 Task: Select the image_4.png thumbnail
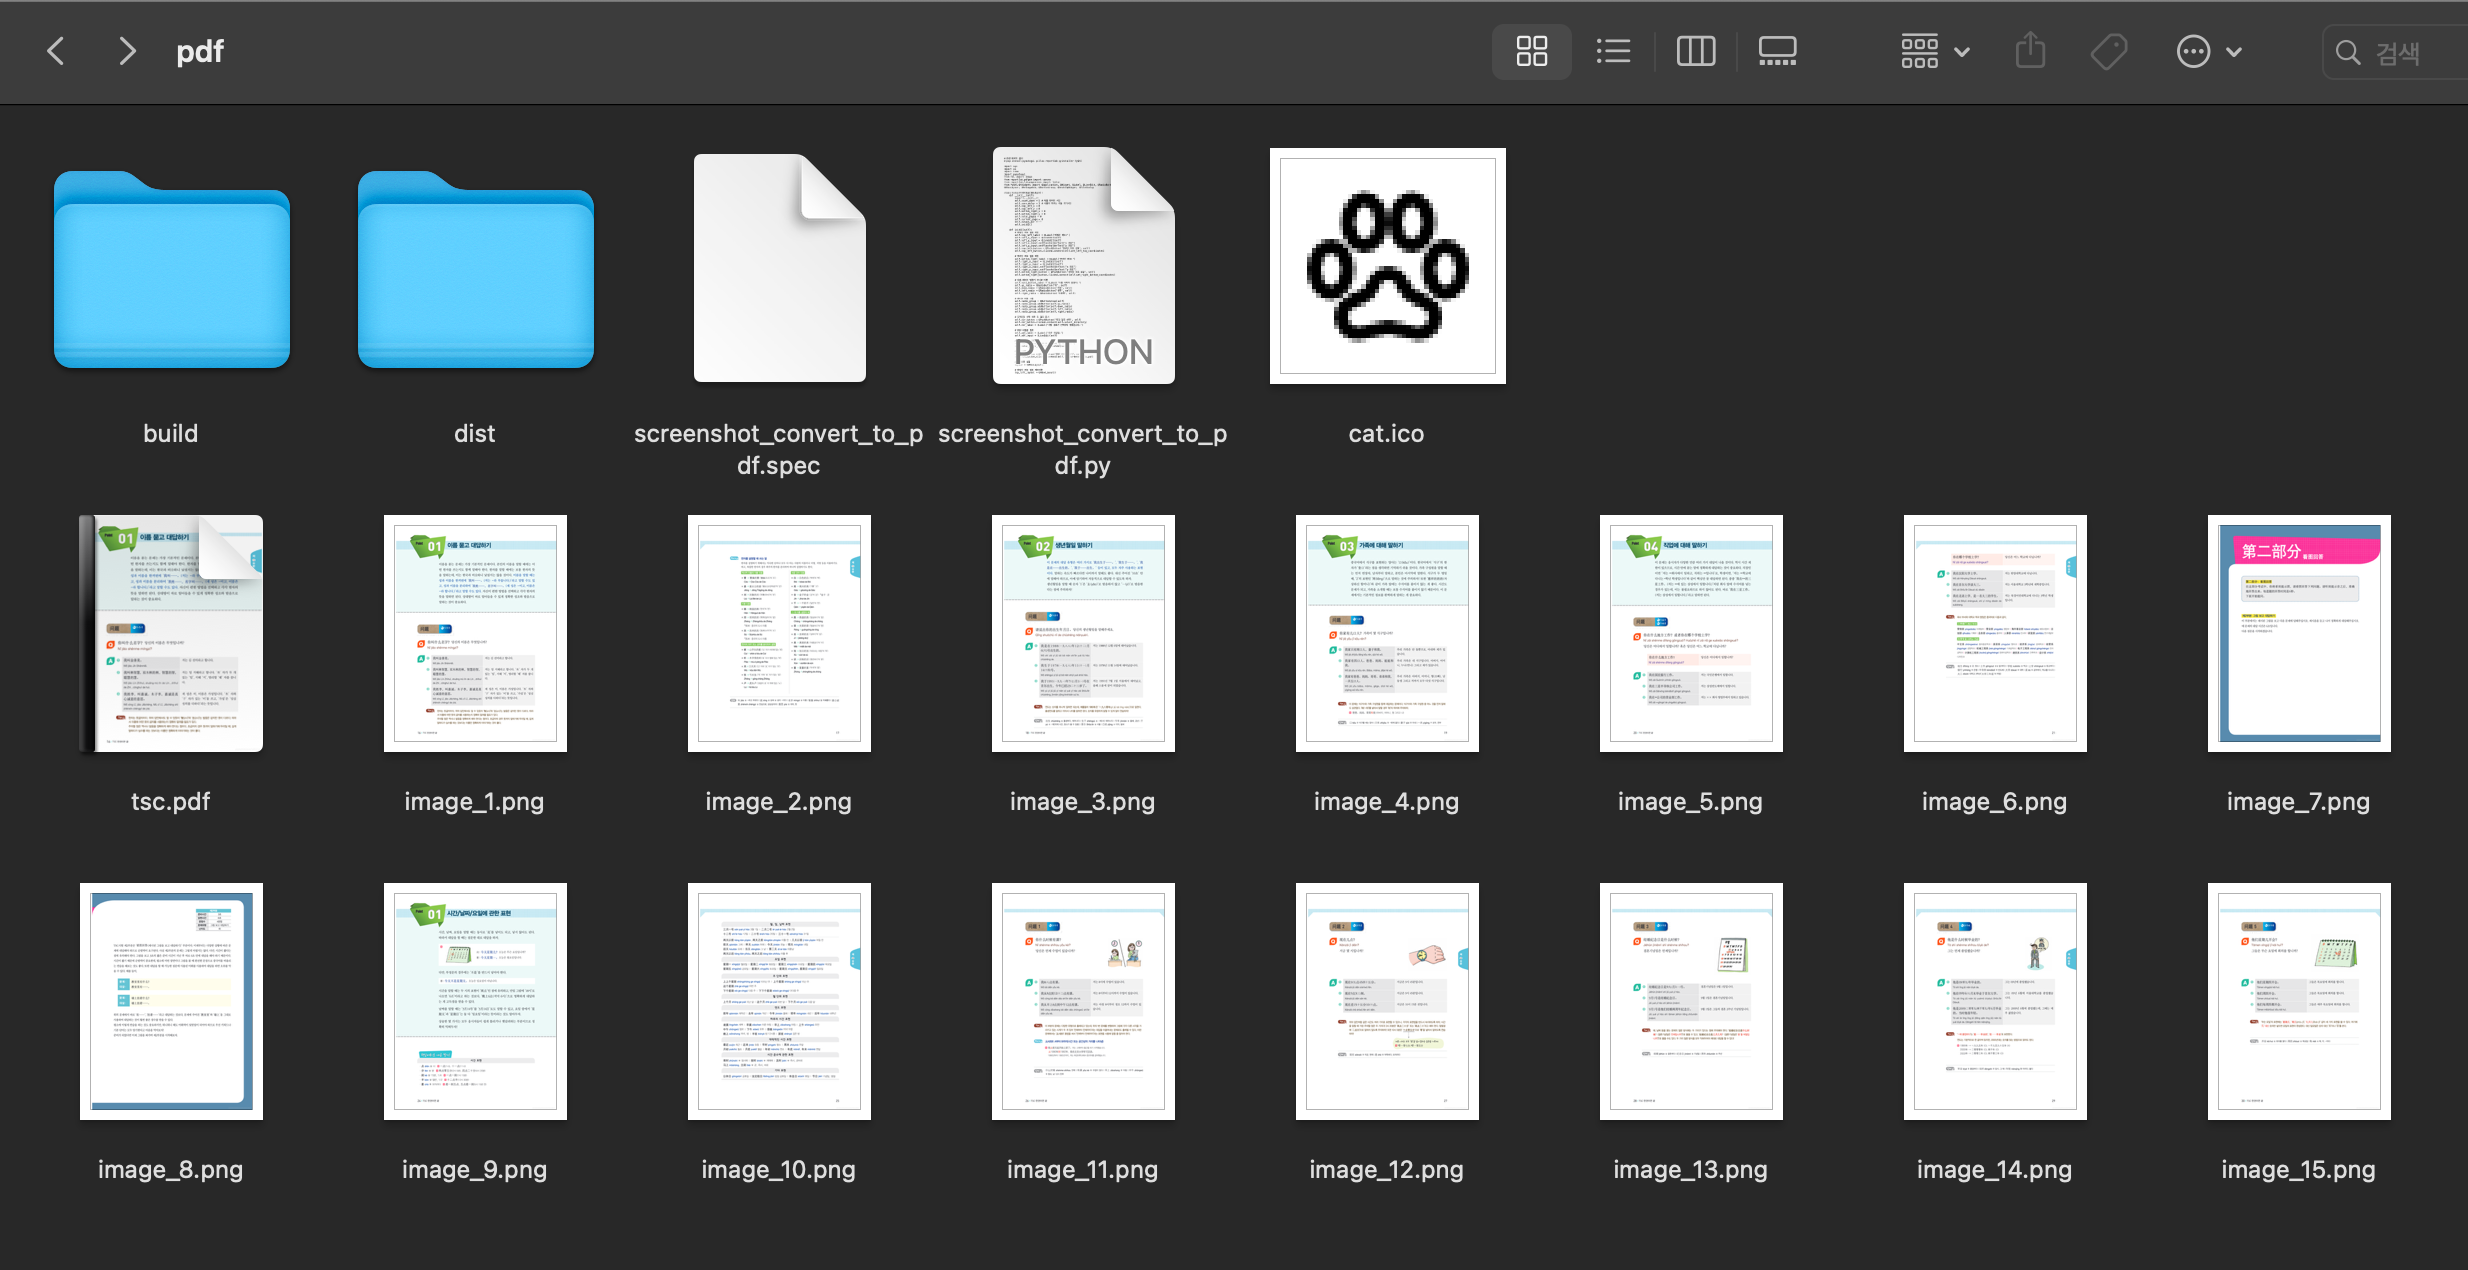click(x=1388, y=633)
